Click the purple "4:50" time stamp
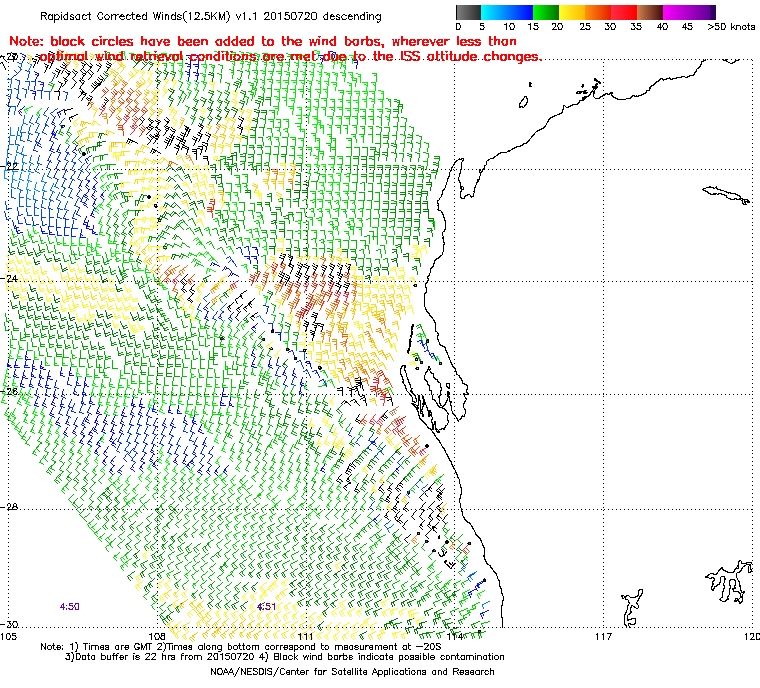The height and width of the screenshot is (688, 760). pyautogui.click(x=70, y=607)
